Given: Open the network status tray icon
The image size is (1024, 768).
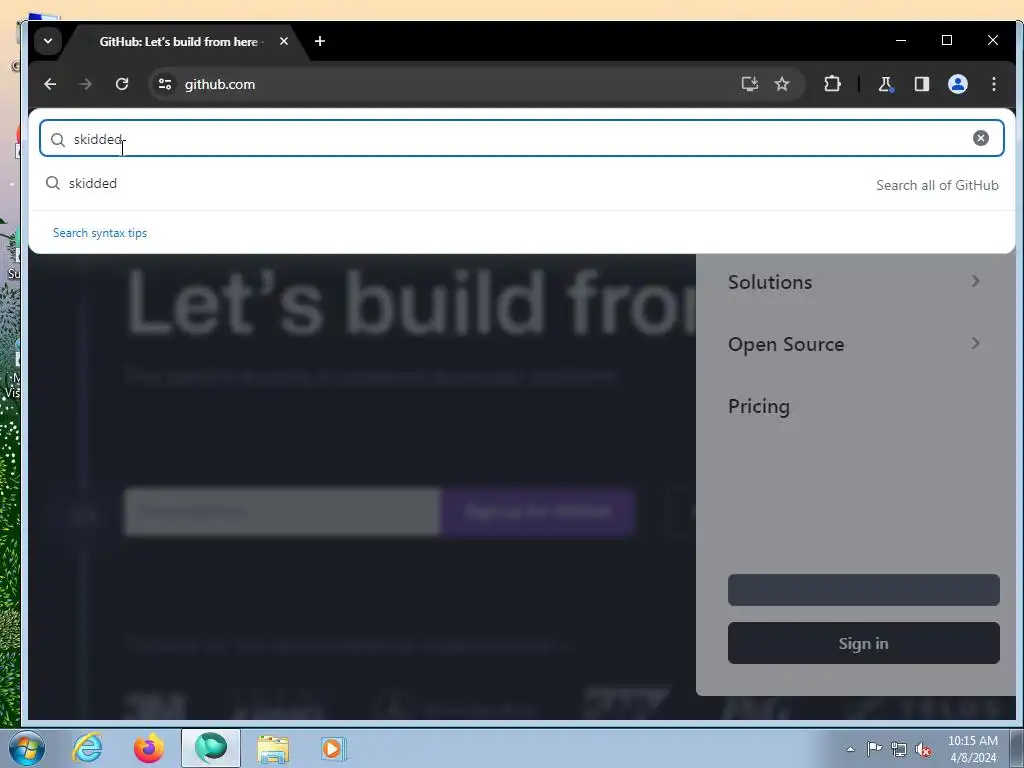Looking at the screenshot, I should [x=899, y=749].
